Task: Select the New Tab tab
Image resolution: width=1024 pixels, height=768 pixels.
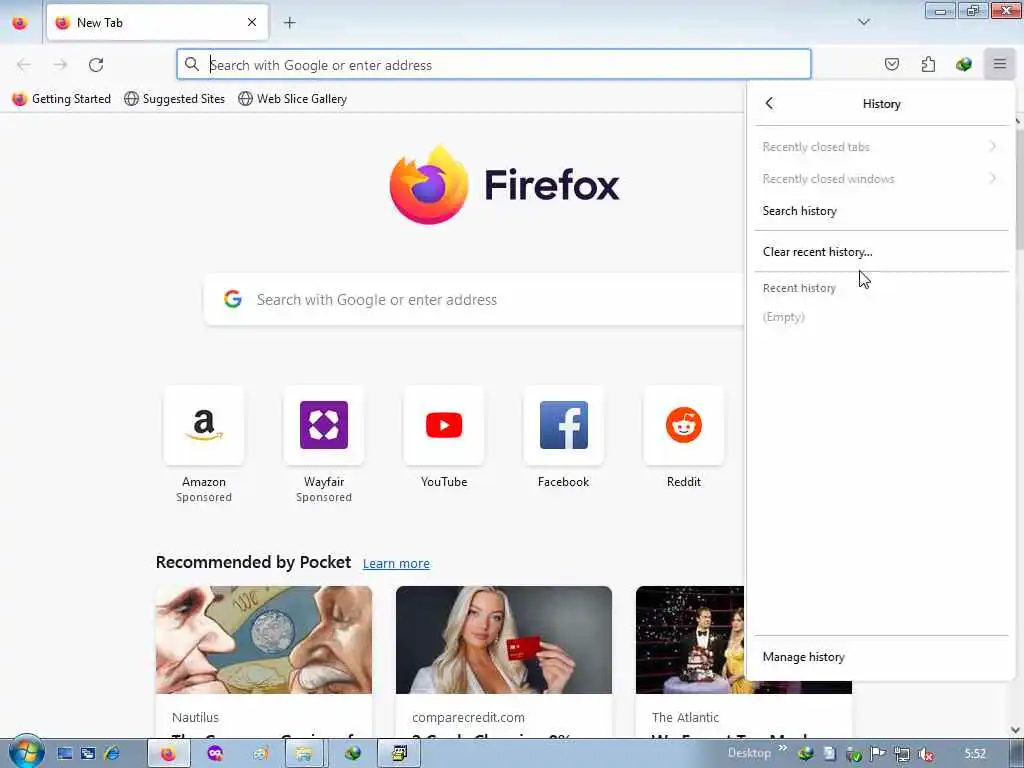Action: point(157,22)
